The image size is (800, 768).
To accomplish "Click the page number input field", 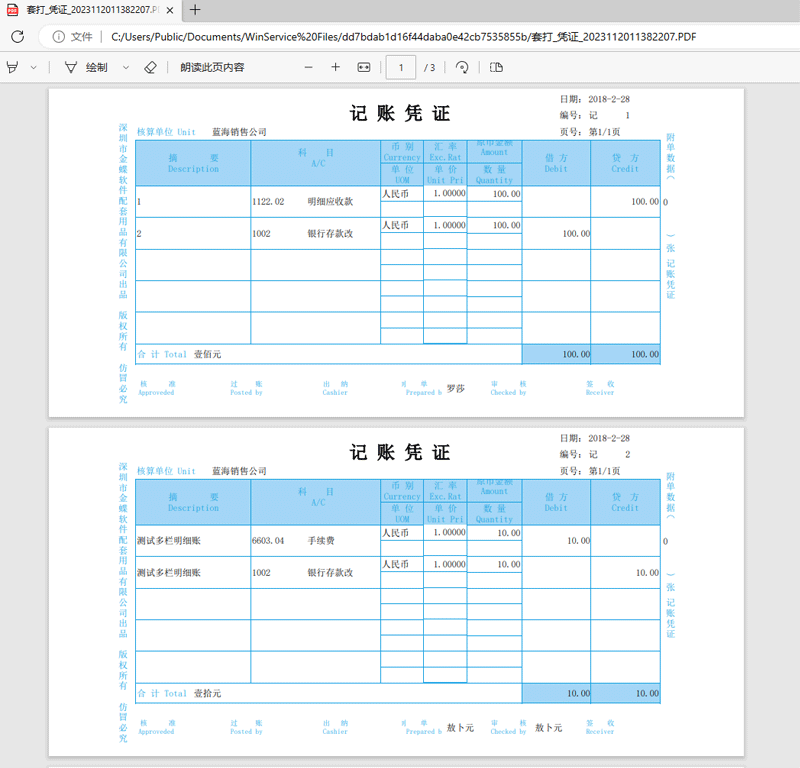I will 401,67.
